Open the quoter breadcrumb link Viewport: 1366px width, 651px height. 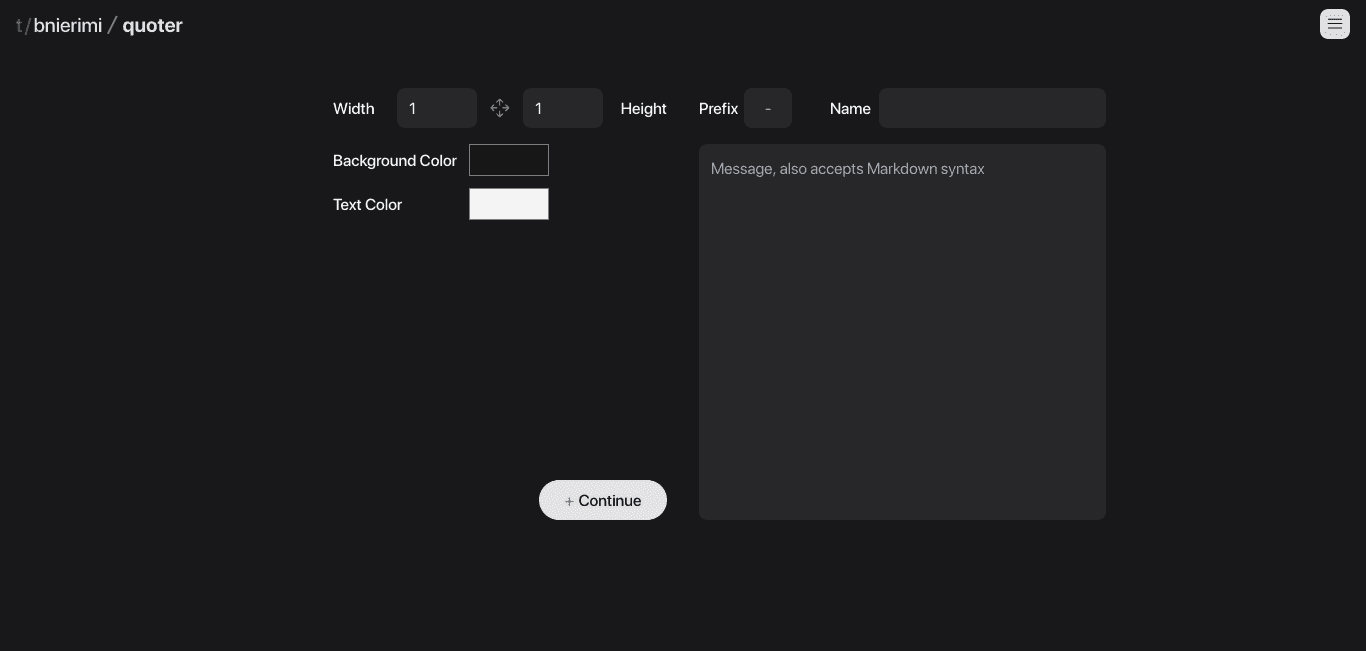click(152, 25)
